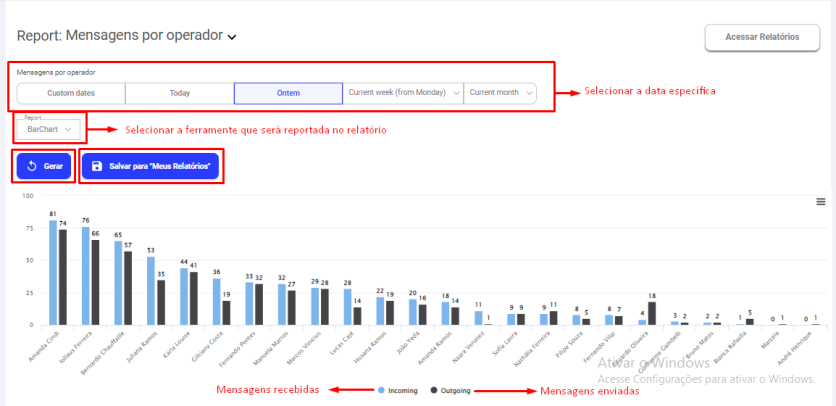Click the refresh icon on Gerar
The height and width of the screenshot is (406, 836).
(31, 166)
